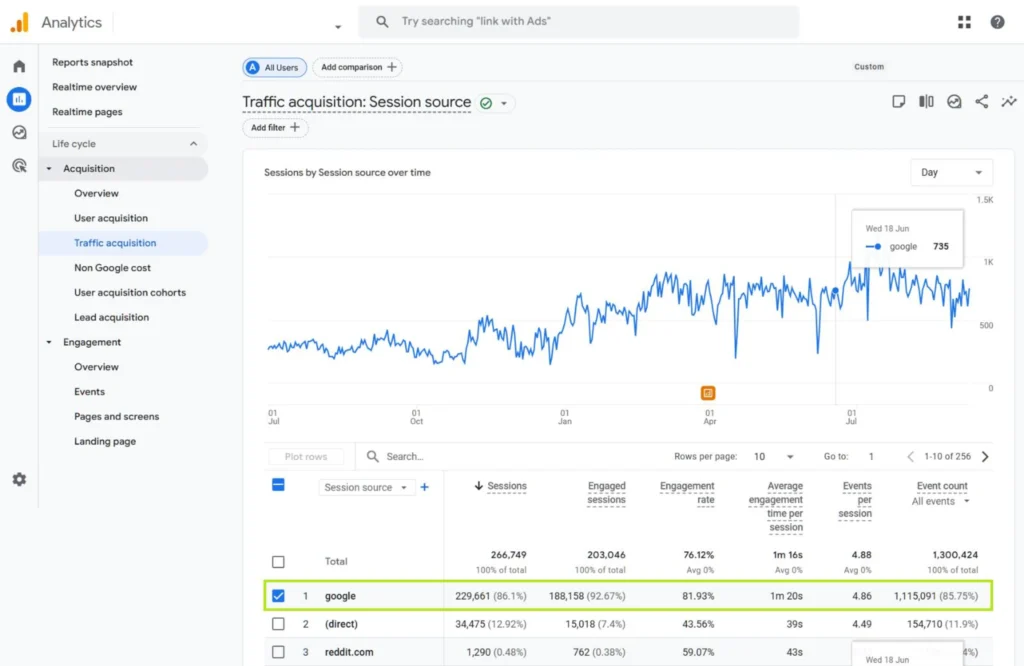The image size is (1024, 666).
Task: Open the Home icon in sidebar
Action: point(19,66)
